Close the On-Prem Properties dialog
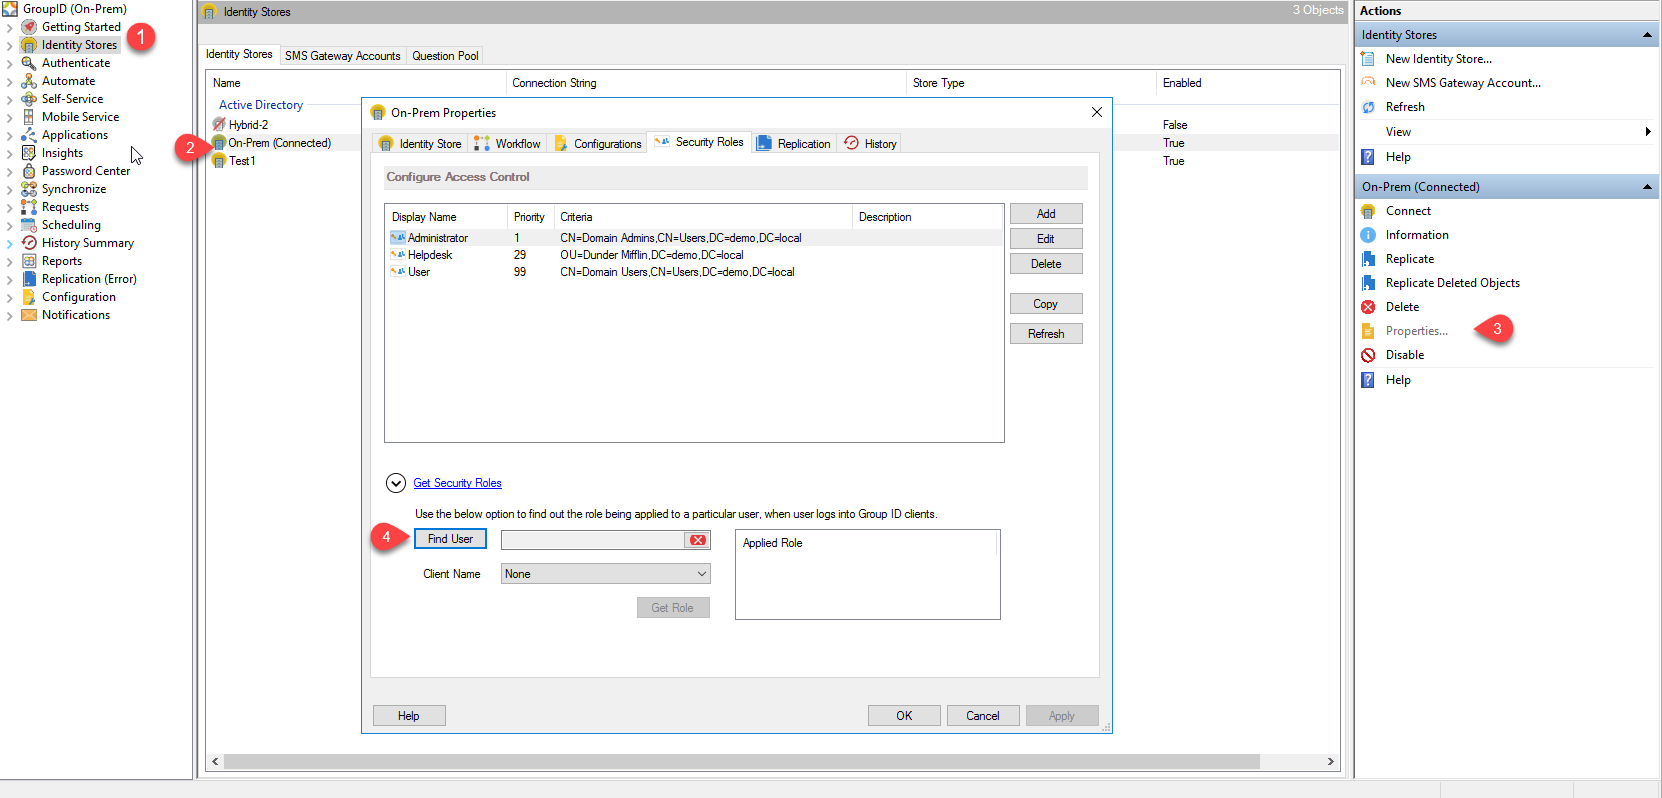The height and width of the screenshot is (798, 1662). pyautogui.click(x=1097, y=112)
